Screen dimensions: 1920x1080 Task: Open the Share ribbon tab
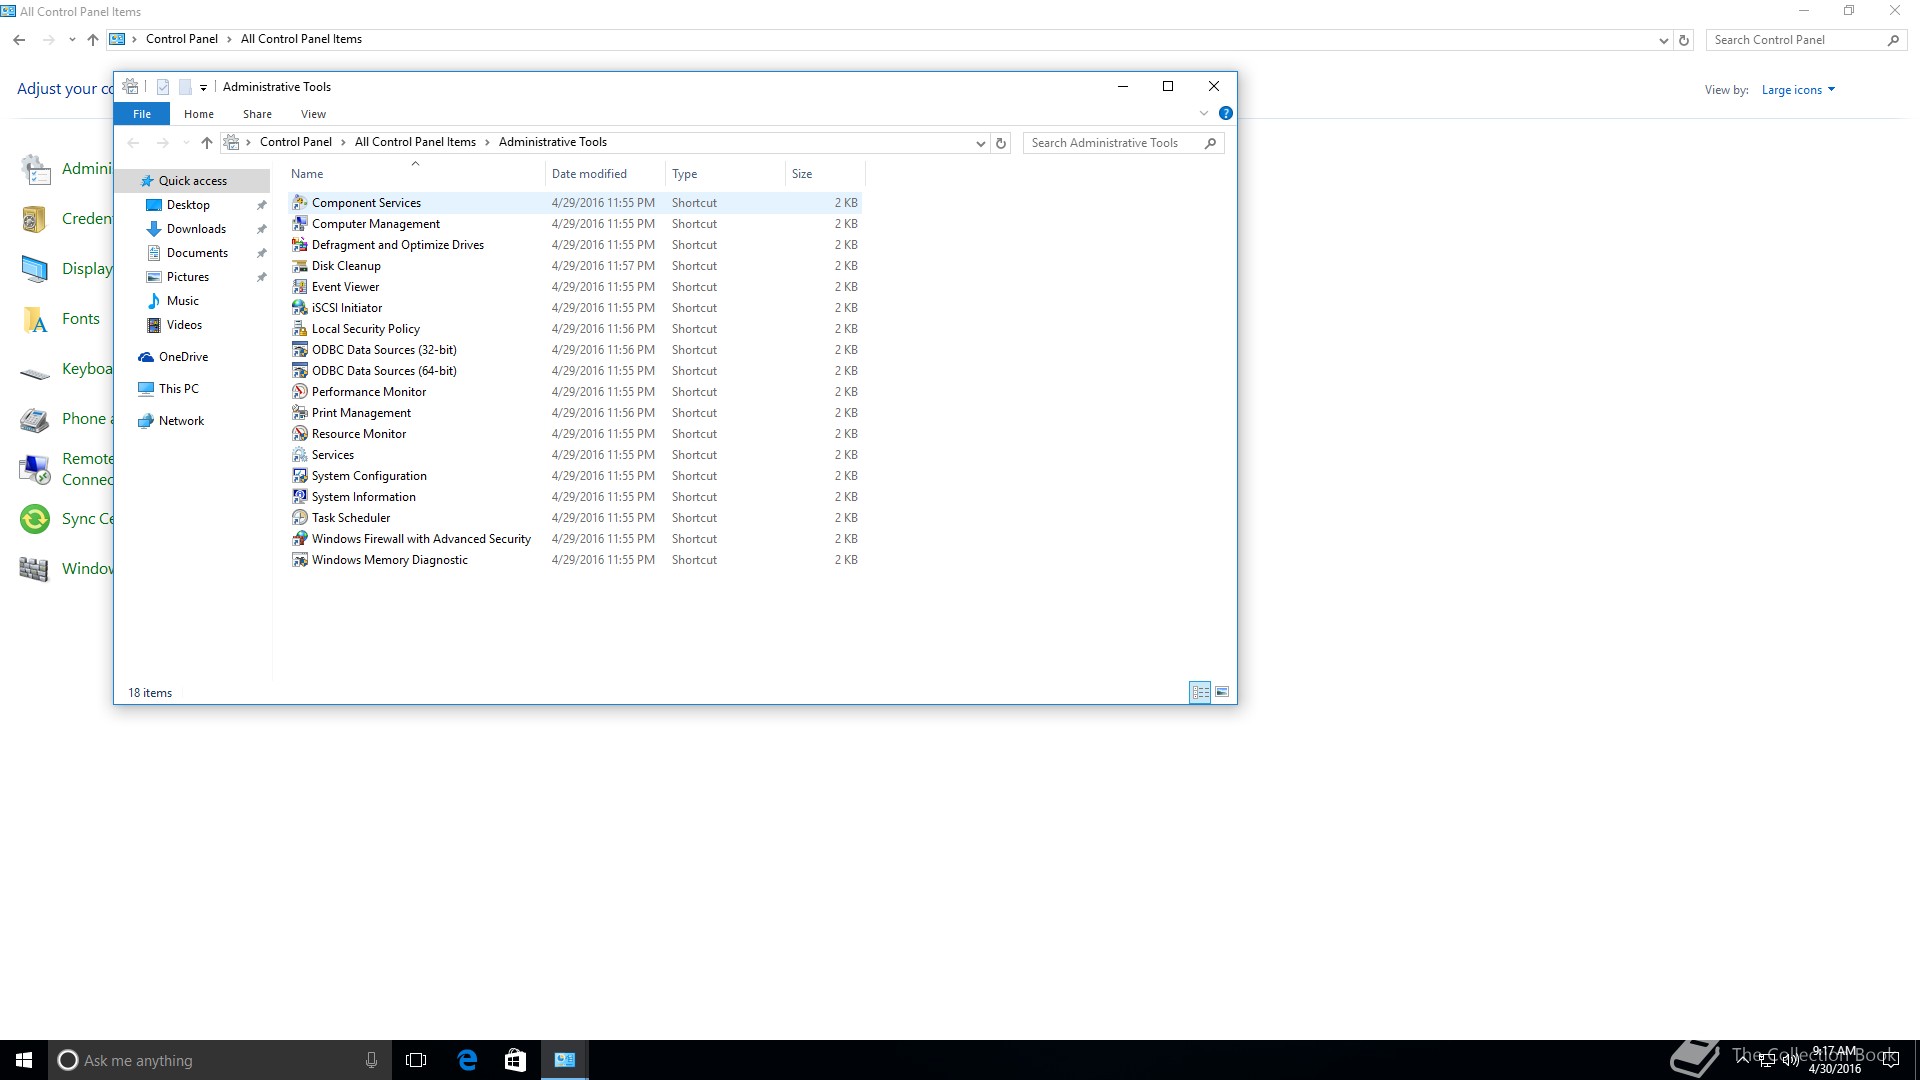(x=257, y=114)
